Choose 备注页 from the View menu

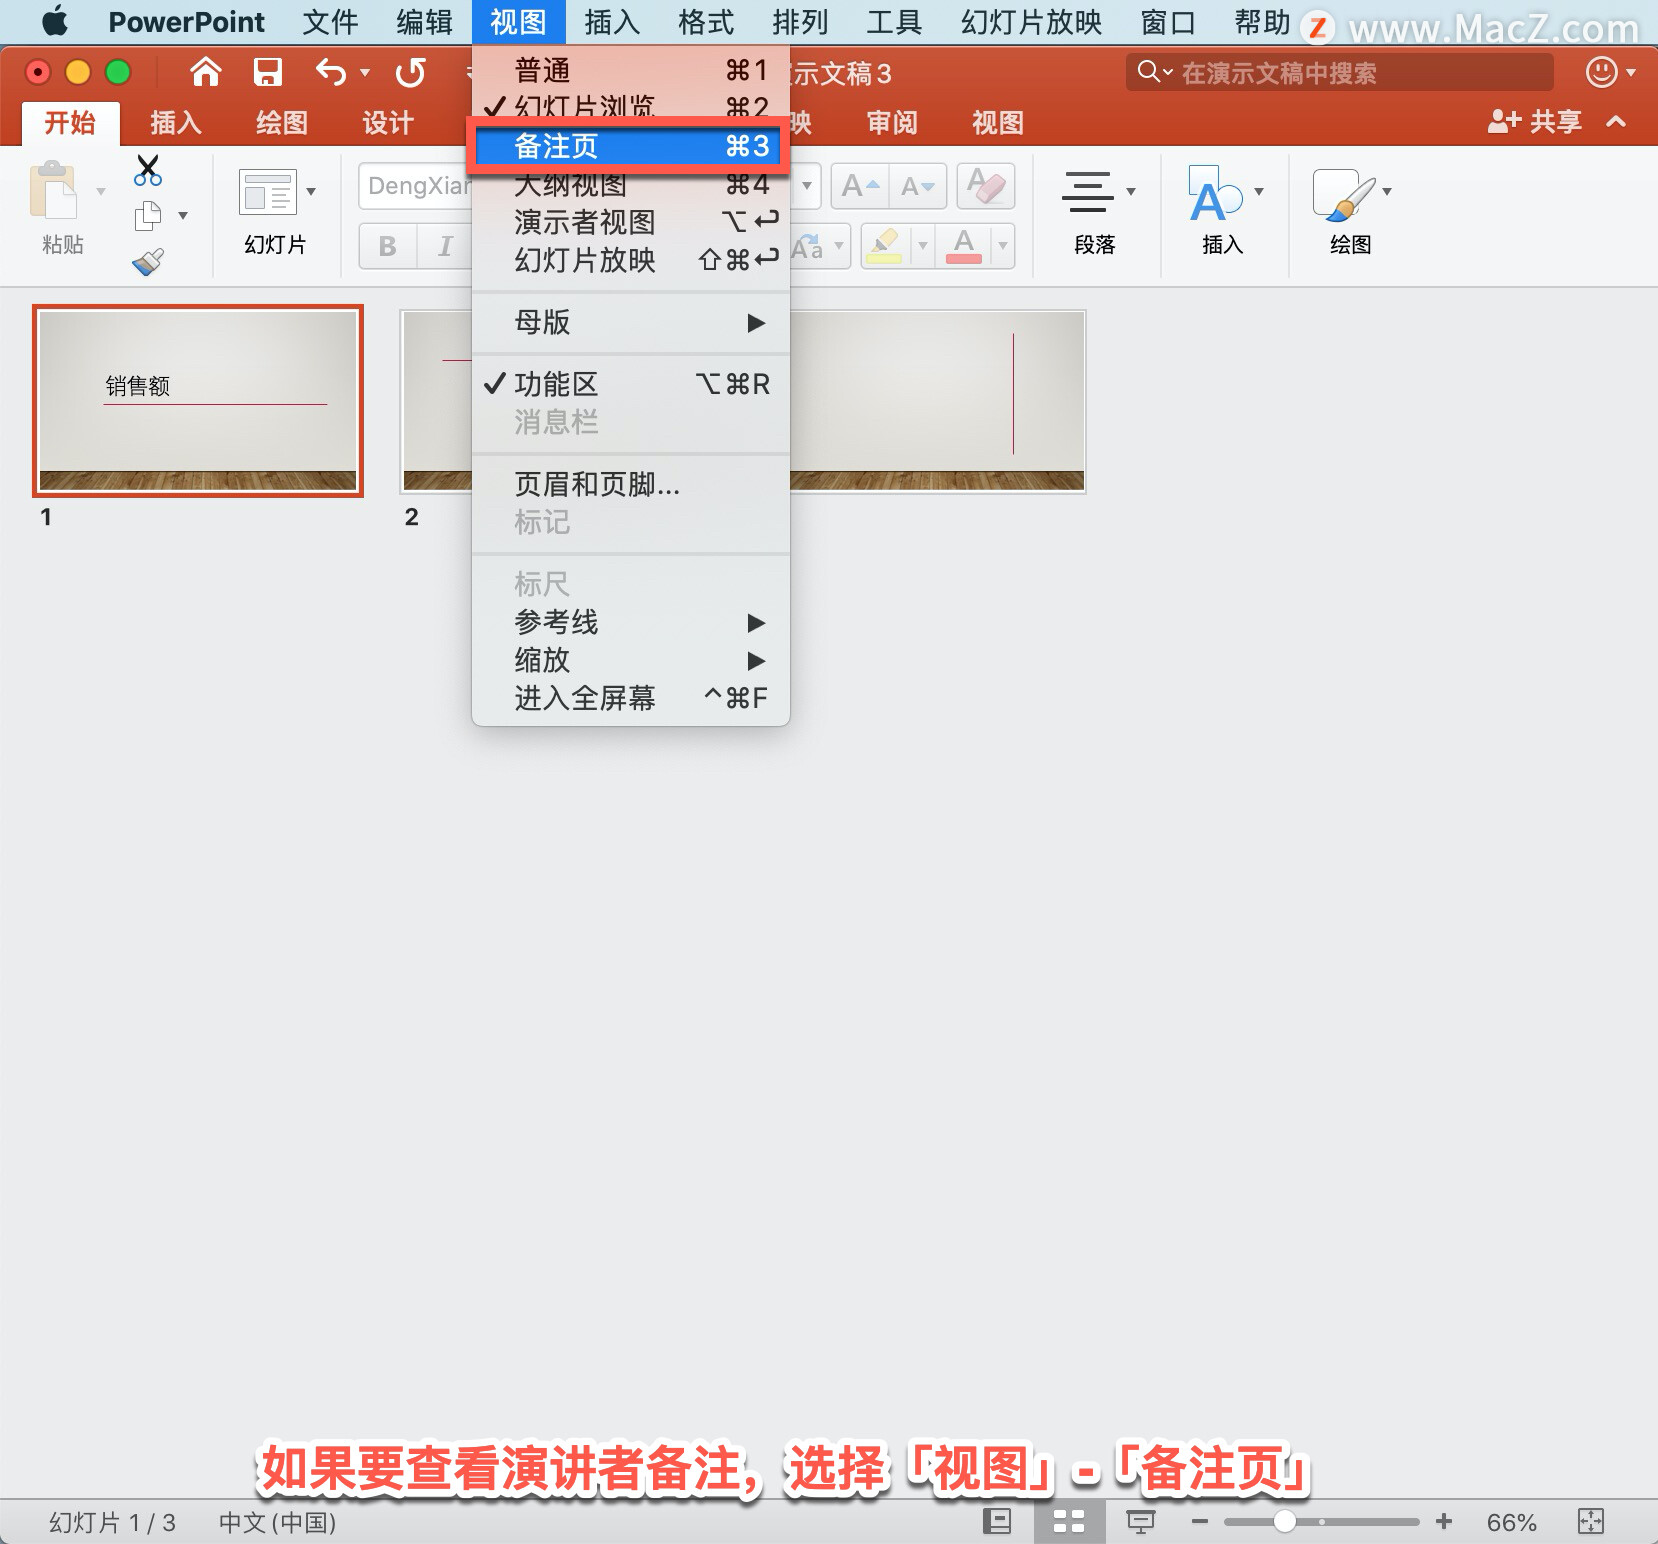click(630, 146)
